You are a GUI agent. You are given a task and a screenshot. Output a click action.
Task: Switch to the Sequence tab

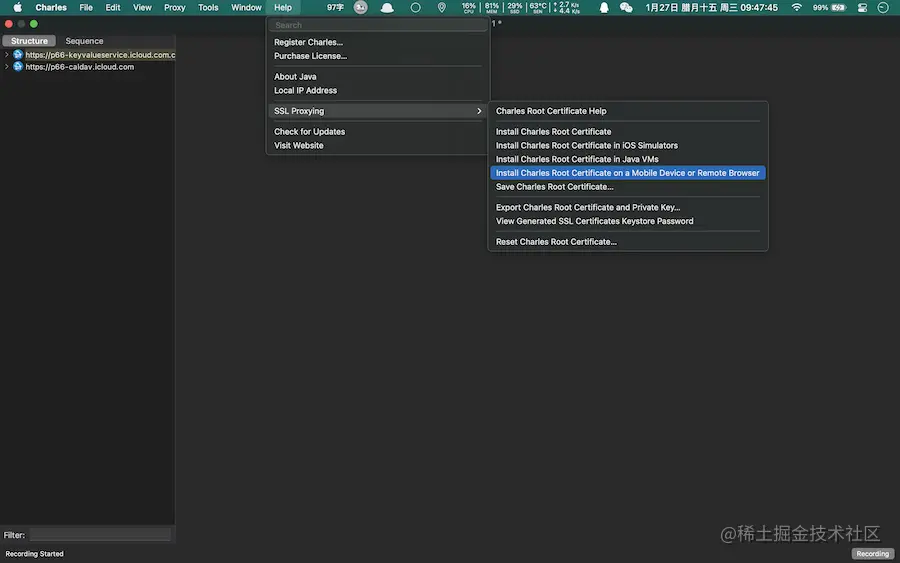click(x=84, y=41)
